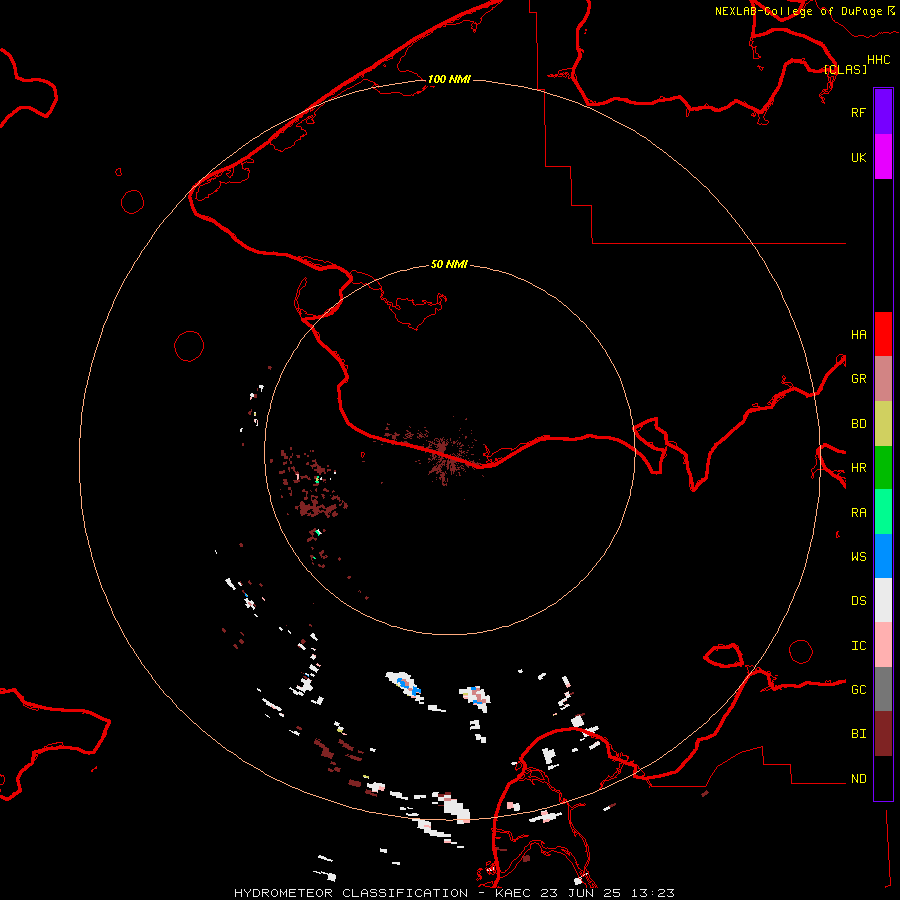Click the IC legend label
This screenshot has width=900, height=900.
(x=858, y=646)
